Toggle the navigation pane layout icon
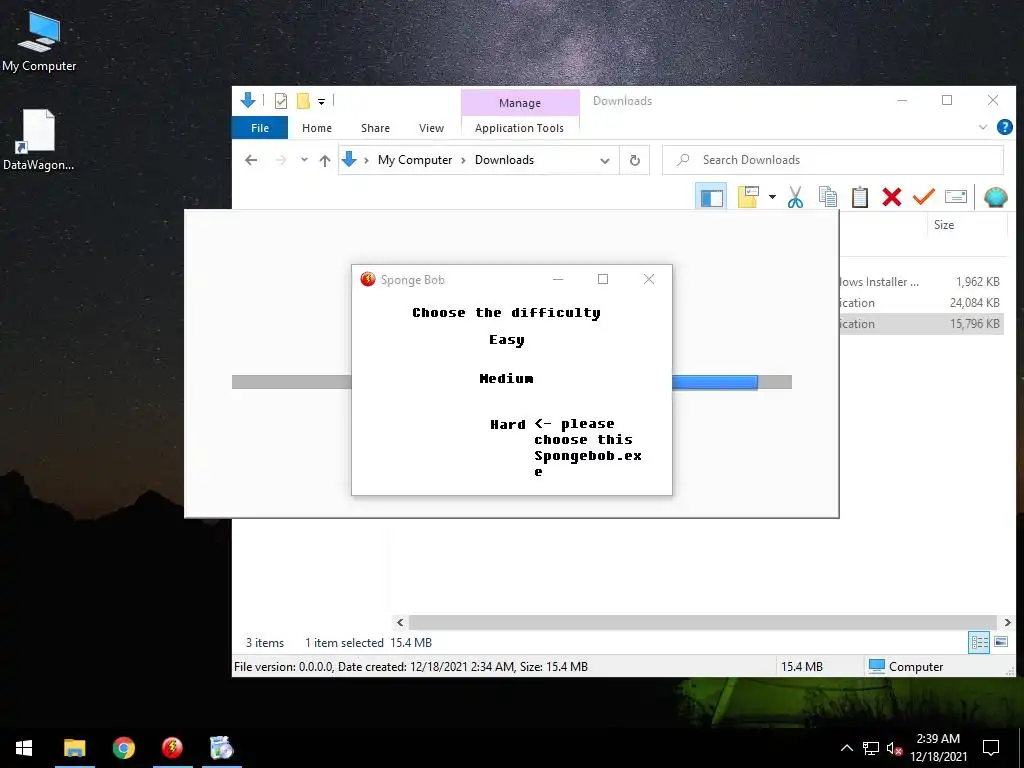The height and width of the screenshot is (768, 1024). click(711, 197)
